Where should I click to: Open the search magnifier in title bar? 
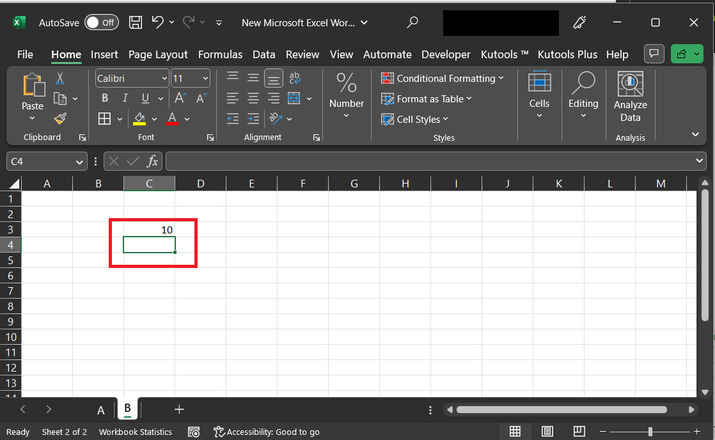point(413,22)
